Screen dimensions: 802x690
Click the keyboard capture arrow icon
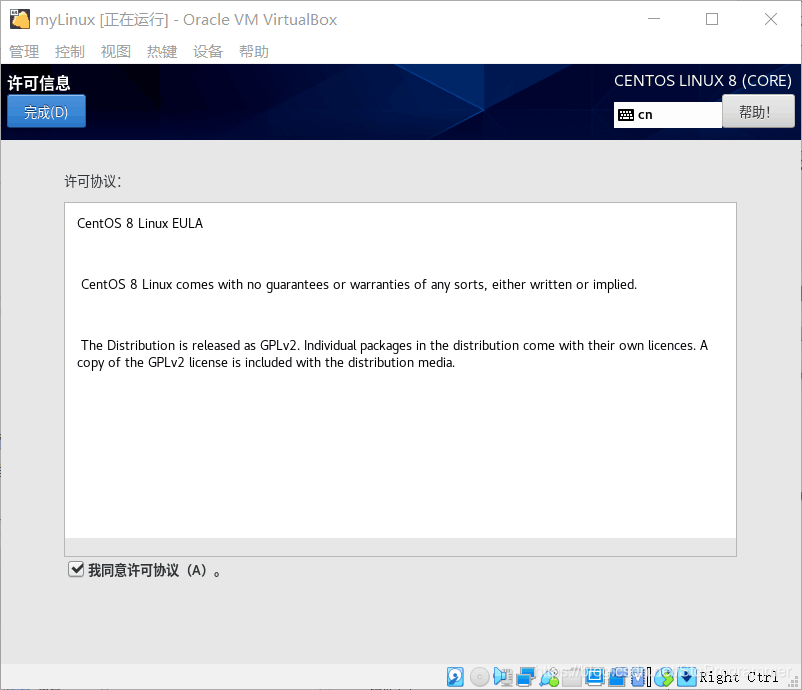coord(687,677)
